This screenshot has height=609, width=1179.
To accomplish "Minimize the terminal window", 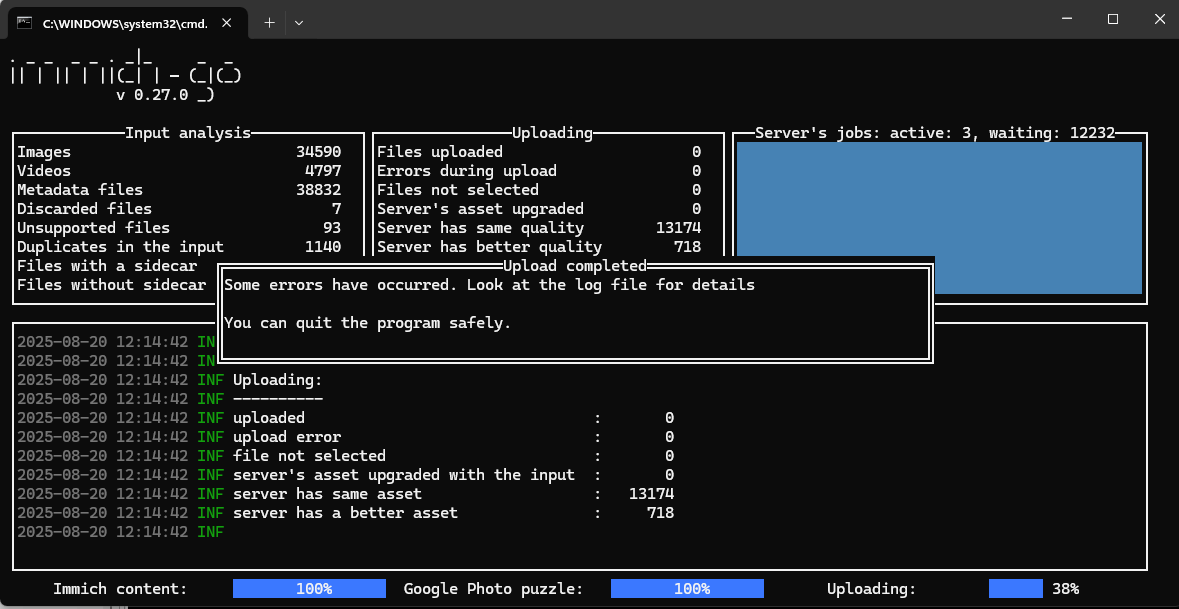I will [x=1067, y=19].
